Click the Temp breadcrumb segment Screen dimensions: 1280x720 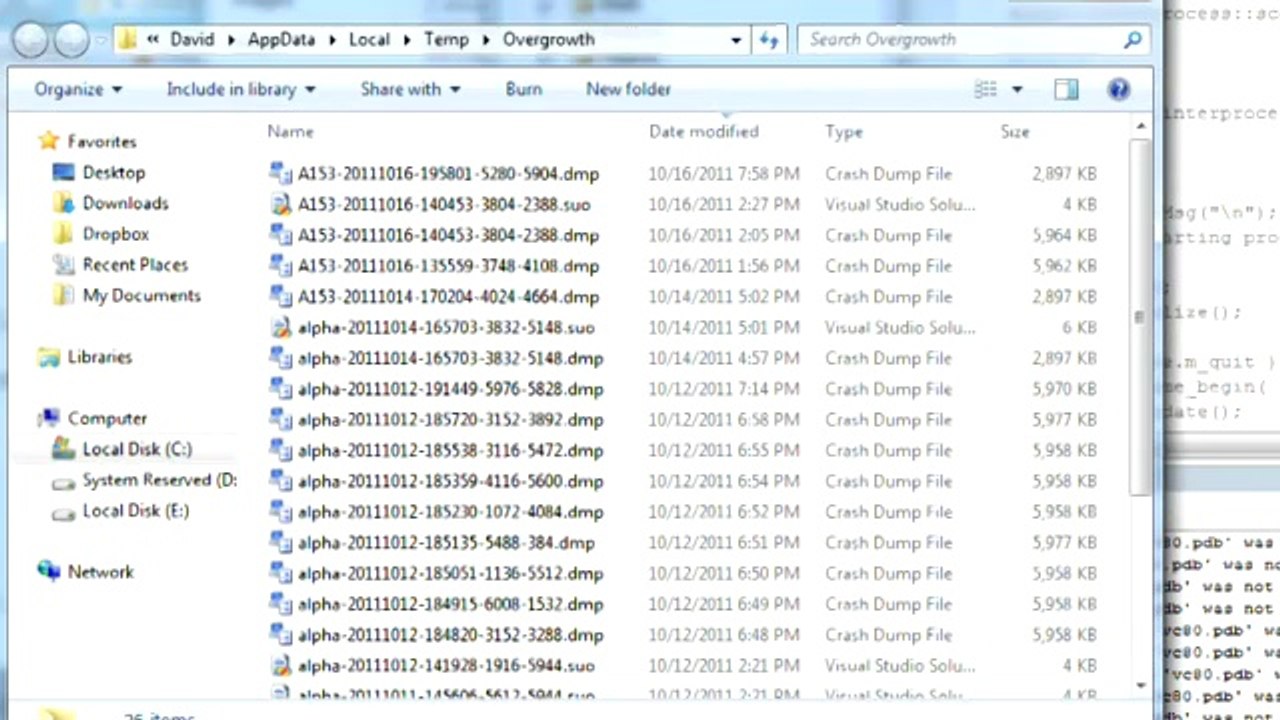click(446, 40)
